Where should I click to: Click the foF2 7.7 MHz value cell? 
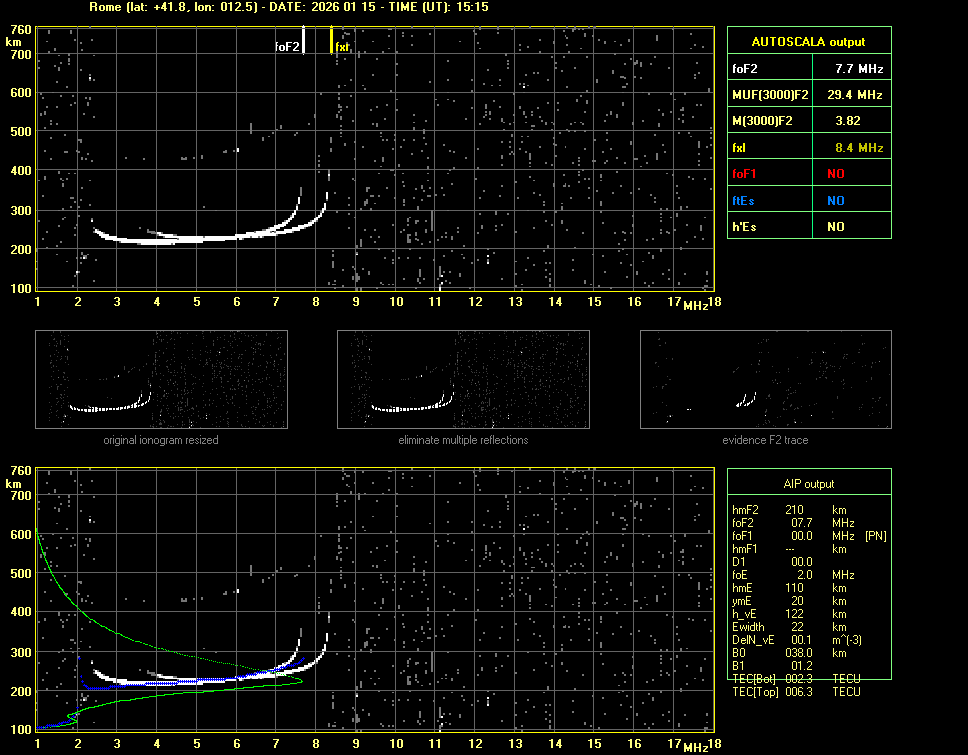click(859, 69)
